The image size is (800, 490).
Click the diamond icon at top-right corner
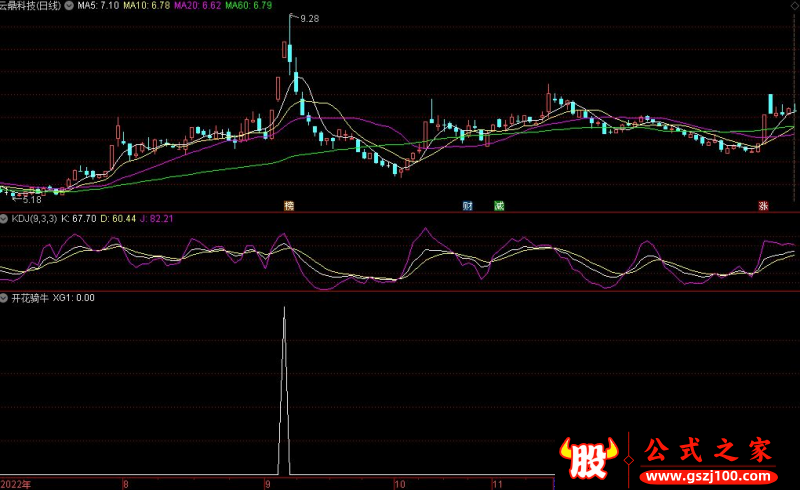tap(793, 5)
